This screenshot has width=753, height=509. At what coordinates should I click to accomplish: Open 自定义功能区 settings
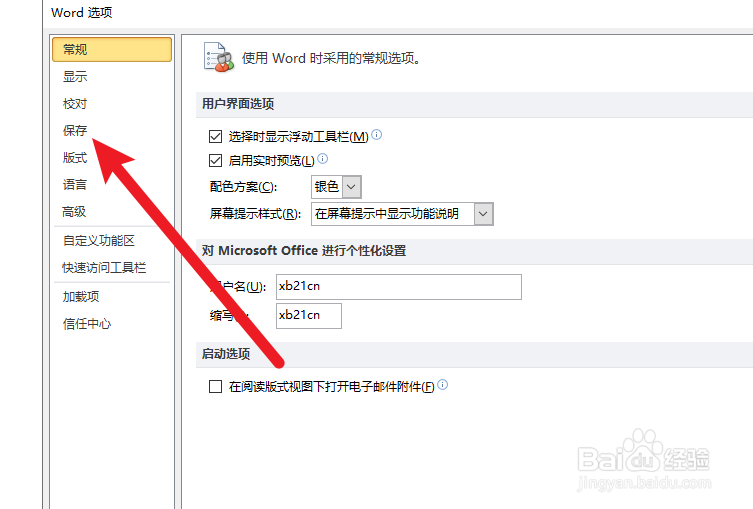[99, 241]
